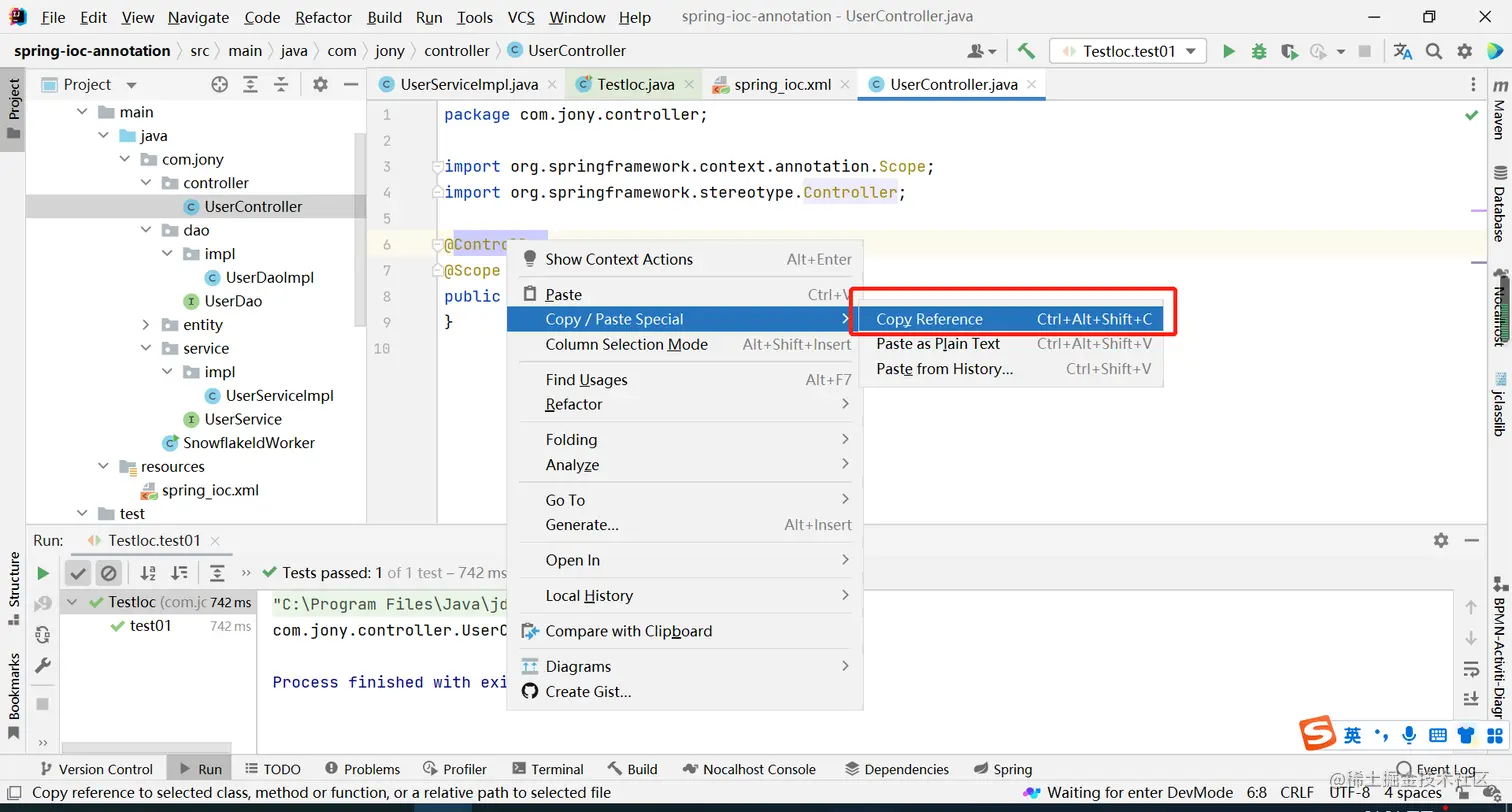This screenshot has height=812, width=1512.
Task: Collapse the com.jony package node
Action: coord(125,159)
